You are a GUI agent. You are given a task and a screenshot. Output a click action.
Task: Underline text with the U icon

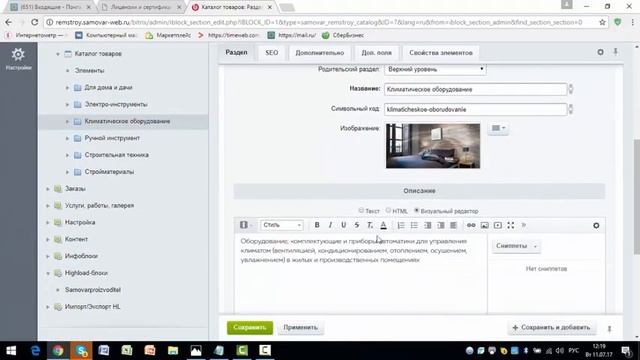(x=344, y=225)
